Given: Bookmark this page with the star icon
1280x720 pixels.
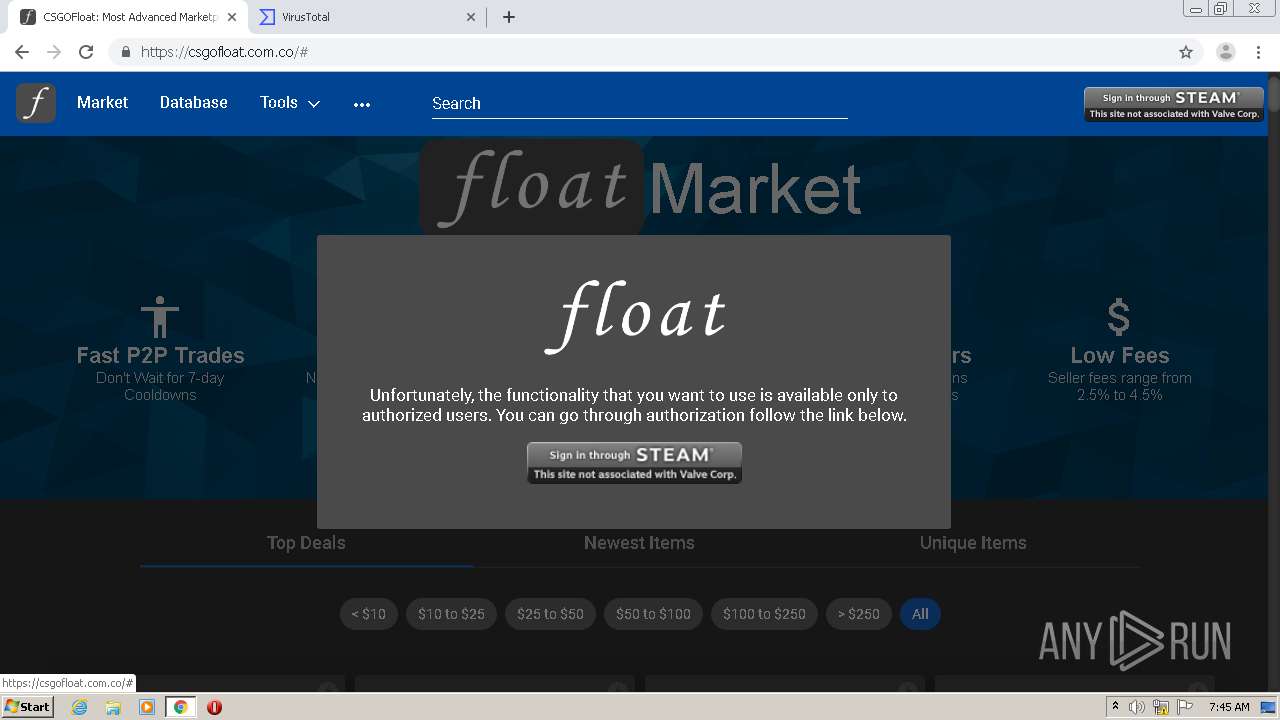Looking at the screenshot, I should [1186, 52].
